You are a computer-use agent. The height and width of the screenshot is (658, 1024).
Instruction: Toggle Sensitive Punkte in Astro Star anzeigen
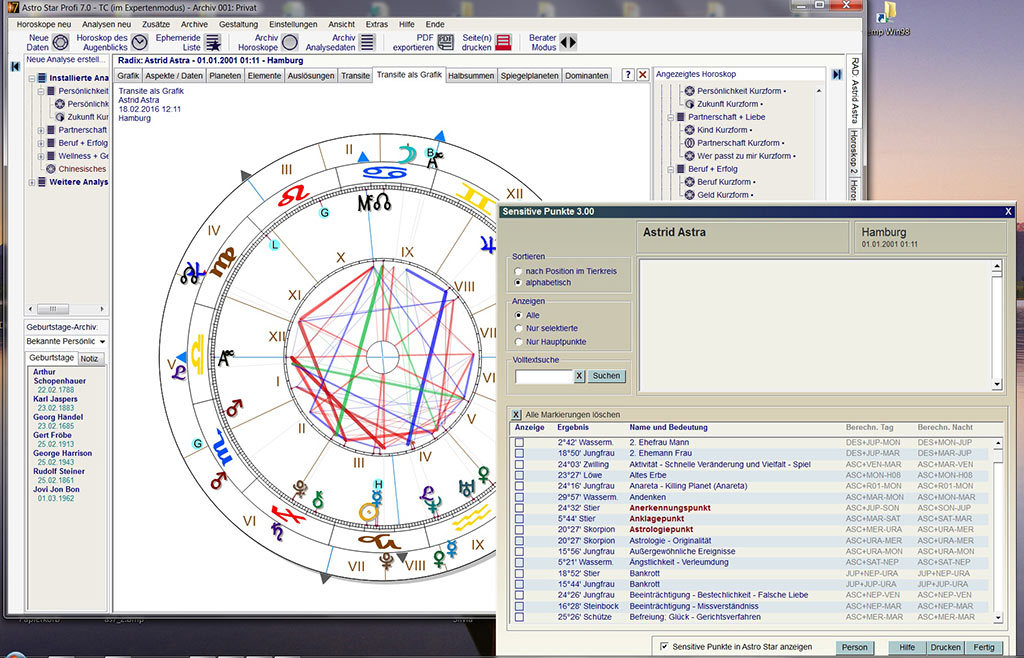point(664,646)
